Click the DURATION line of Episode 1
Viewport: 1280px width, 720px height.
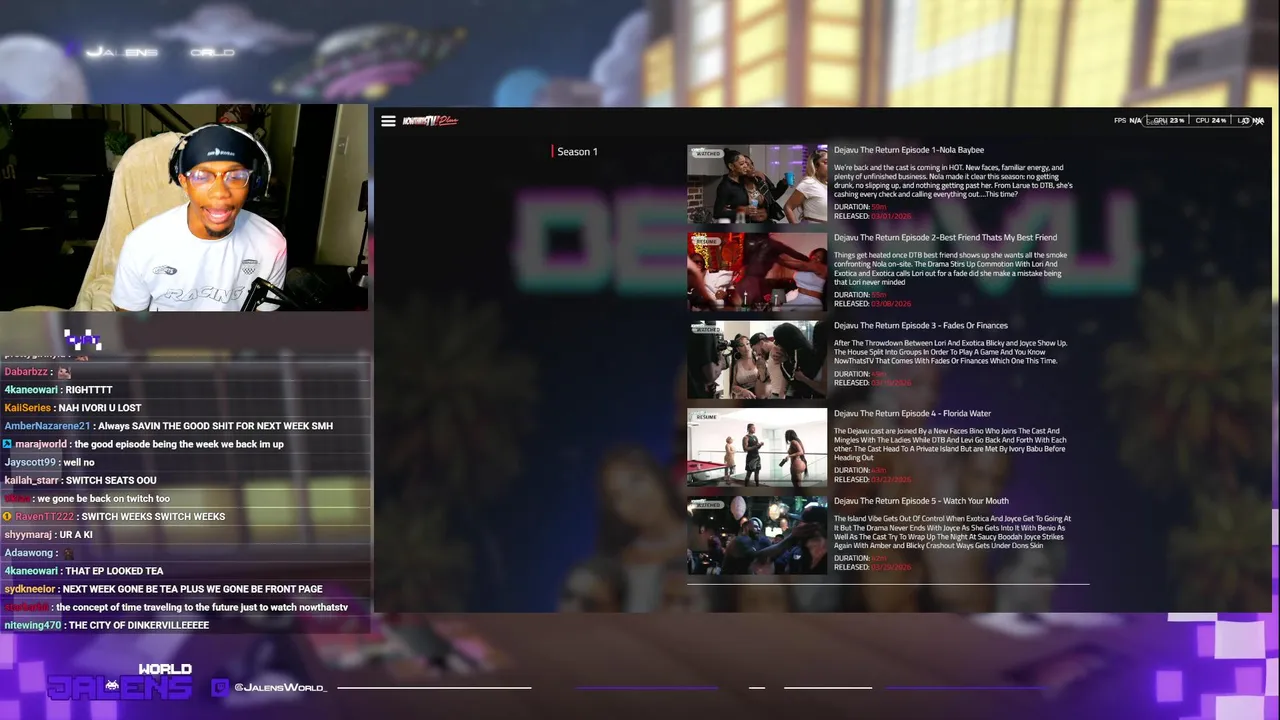(x=860, y=207)
